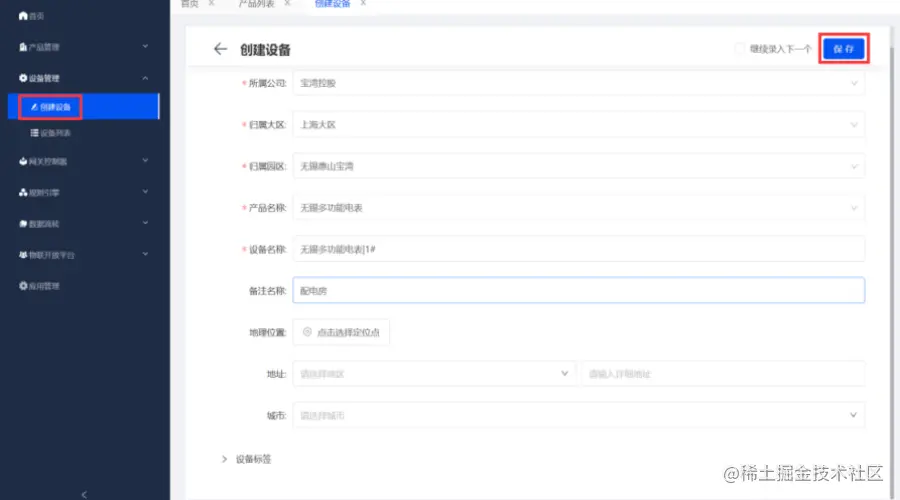Click the list icon next to 设备列表
The image size is (900, 500).
tap(34, 133)
